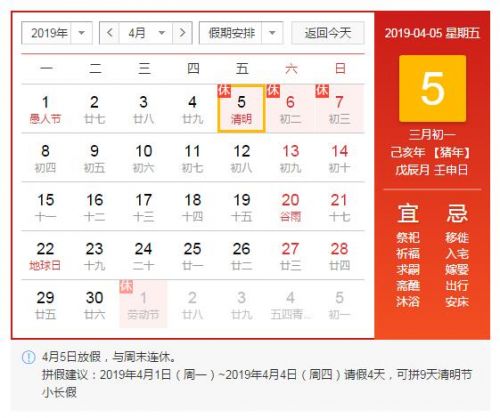Select April 25 廿一
This screenshot has height=418, width=500.
[192, 256]
